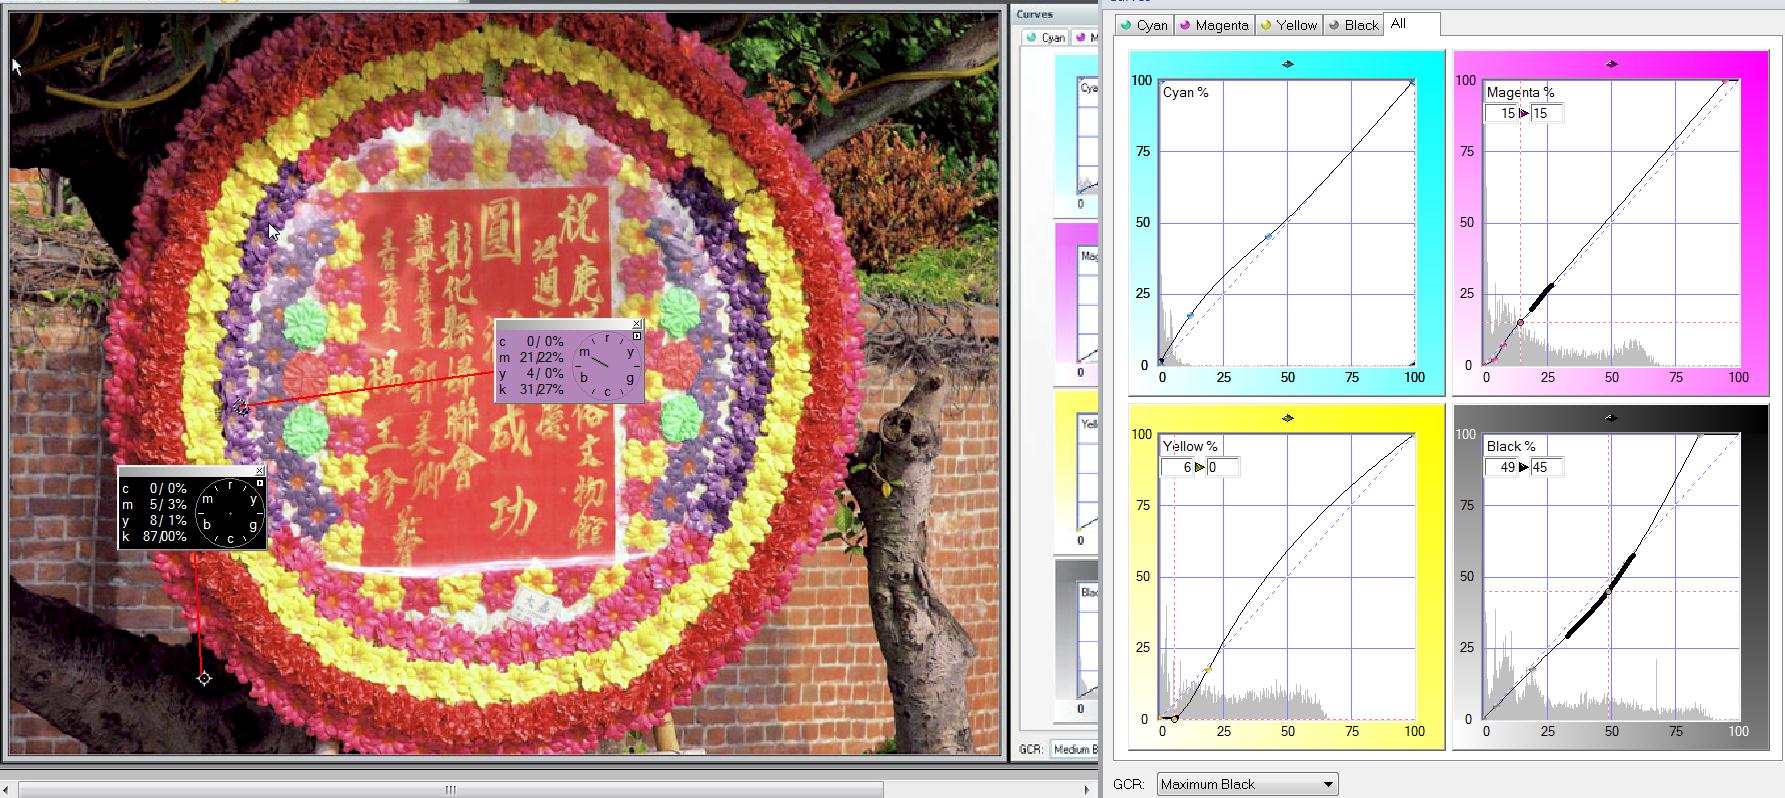The width and height of the screenshot is (1785, 798).
Task: Click the Magenta input value field
Action: pyautogui.click(x=1501, y=113)
